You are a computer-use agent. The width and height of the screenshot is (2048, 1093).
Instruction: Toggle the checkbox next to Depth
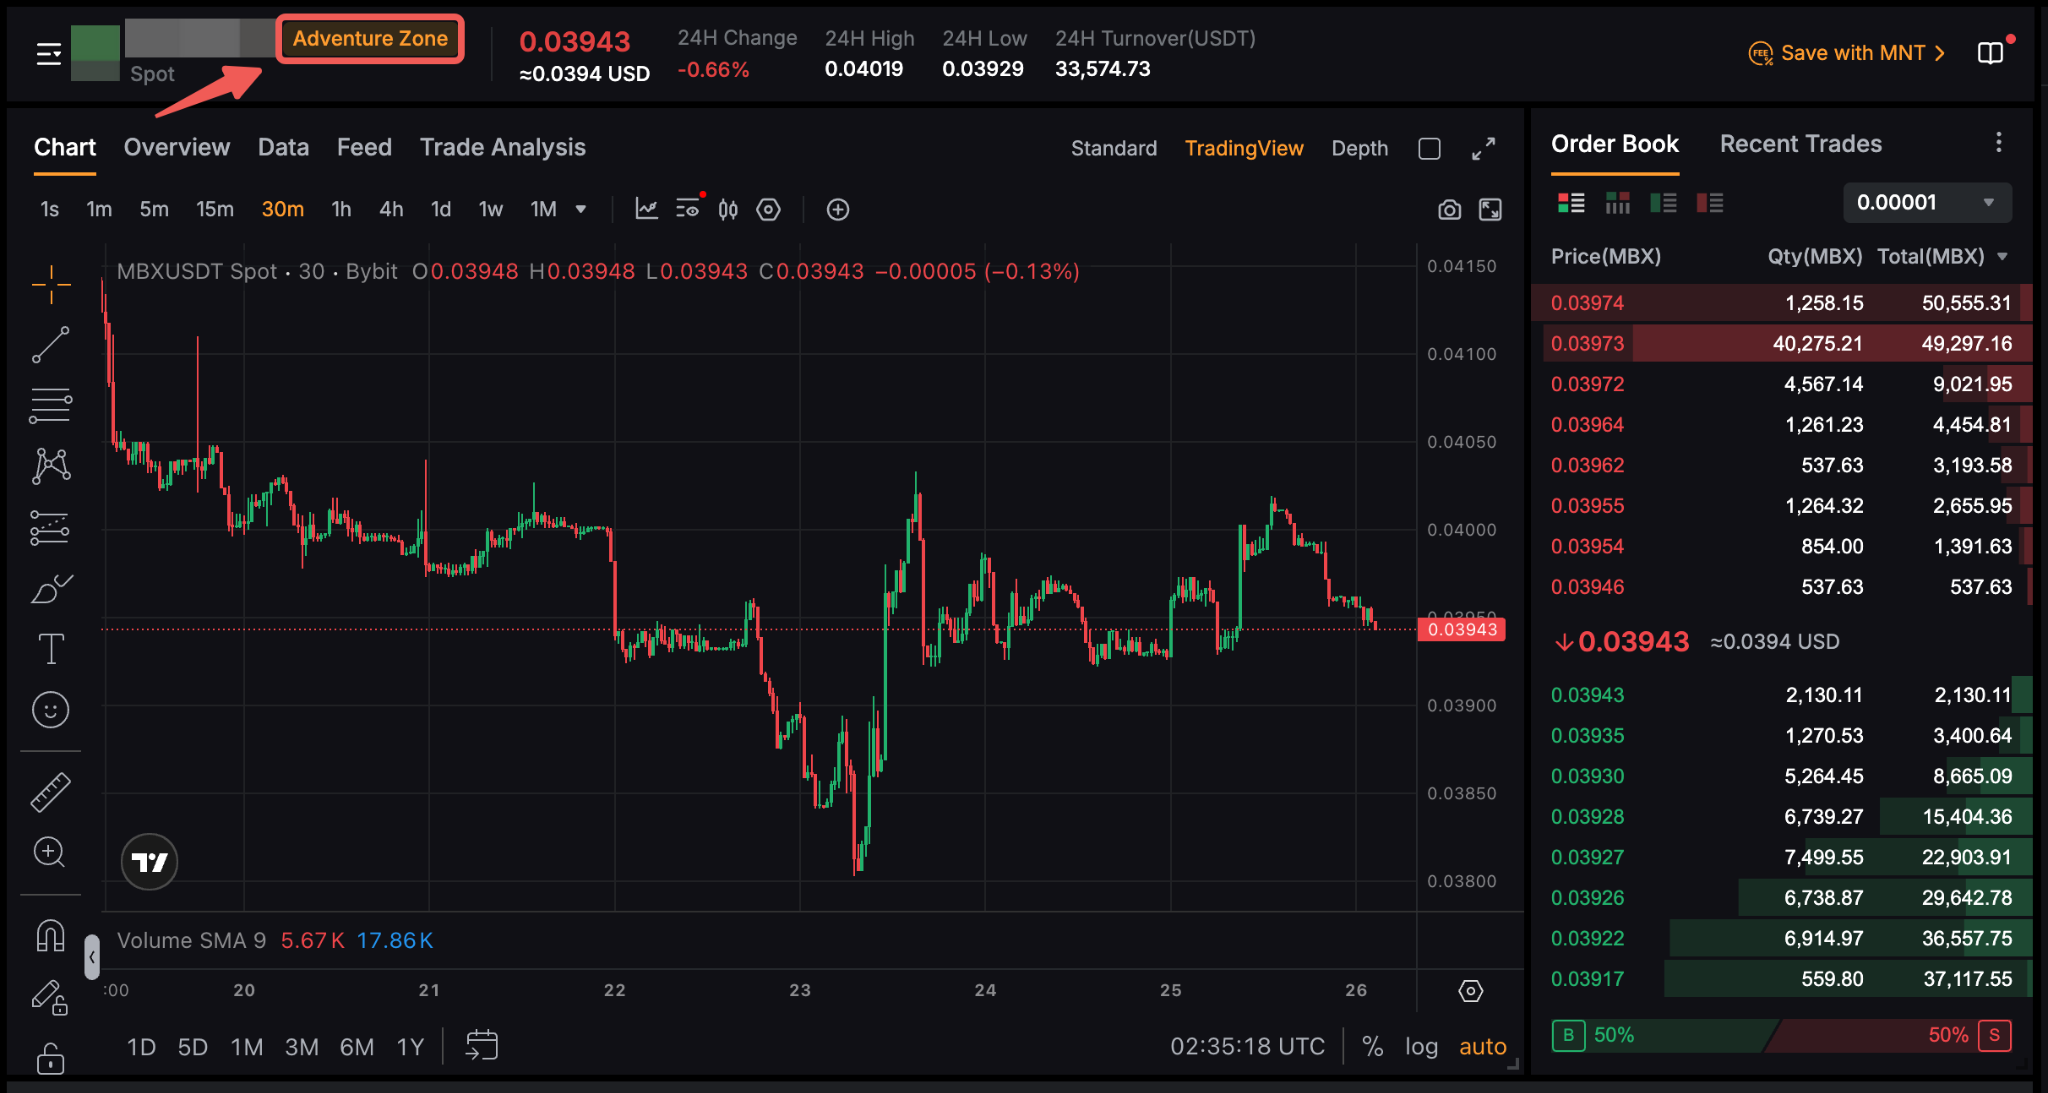point(1429,149)
